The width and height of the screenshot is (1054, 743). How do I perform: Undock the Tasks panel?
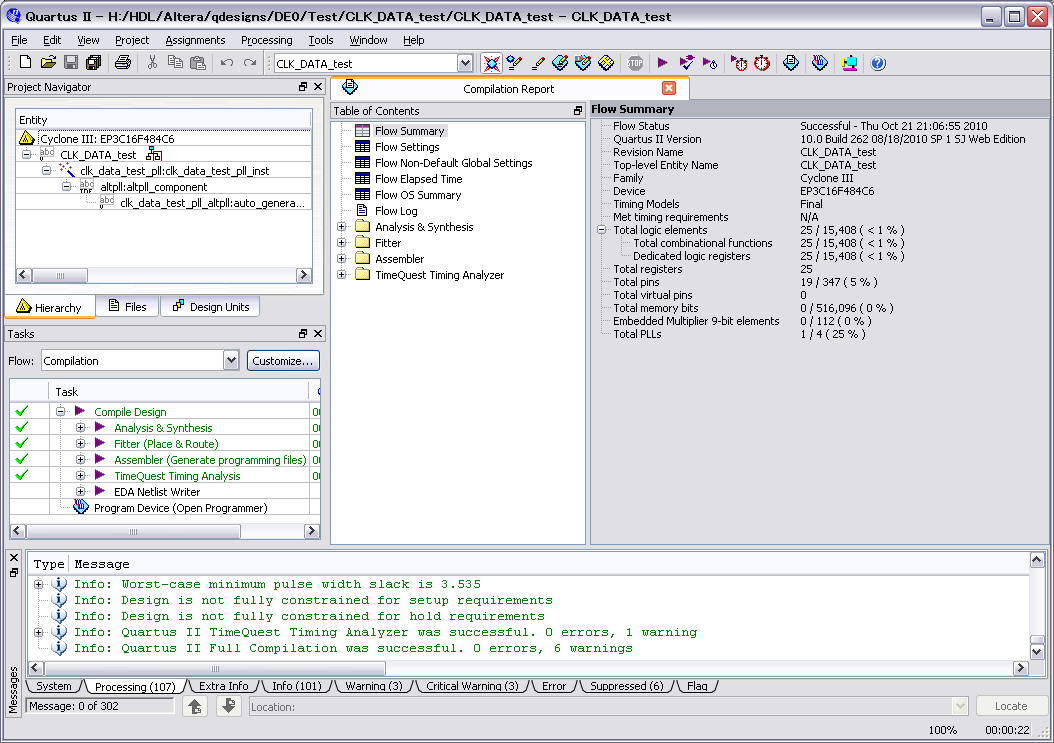[x=303, y=334]
